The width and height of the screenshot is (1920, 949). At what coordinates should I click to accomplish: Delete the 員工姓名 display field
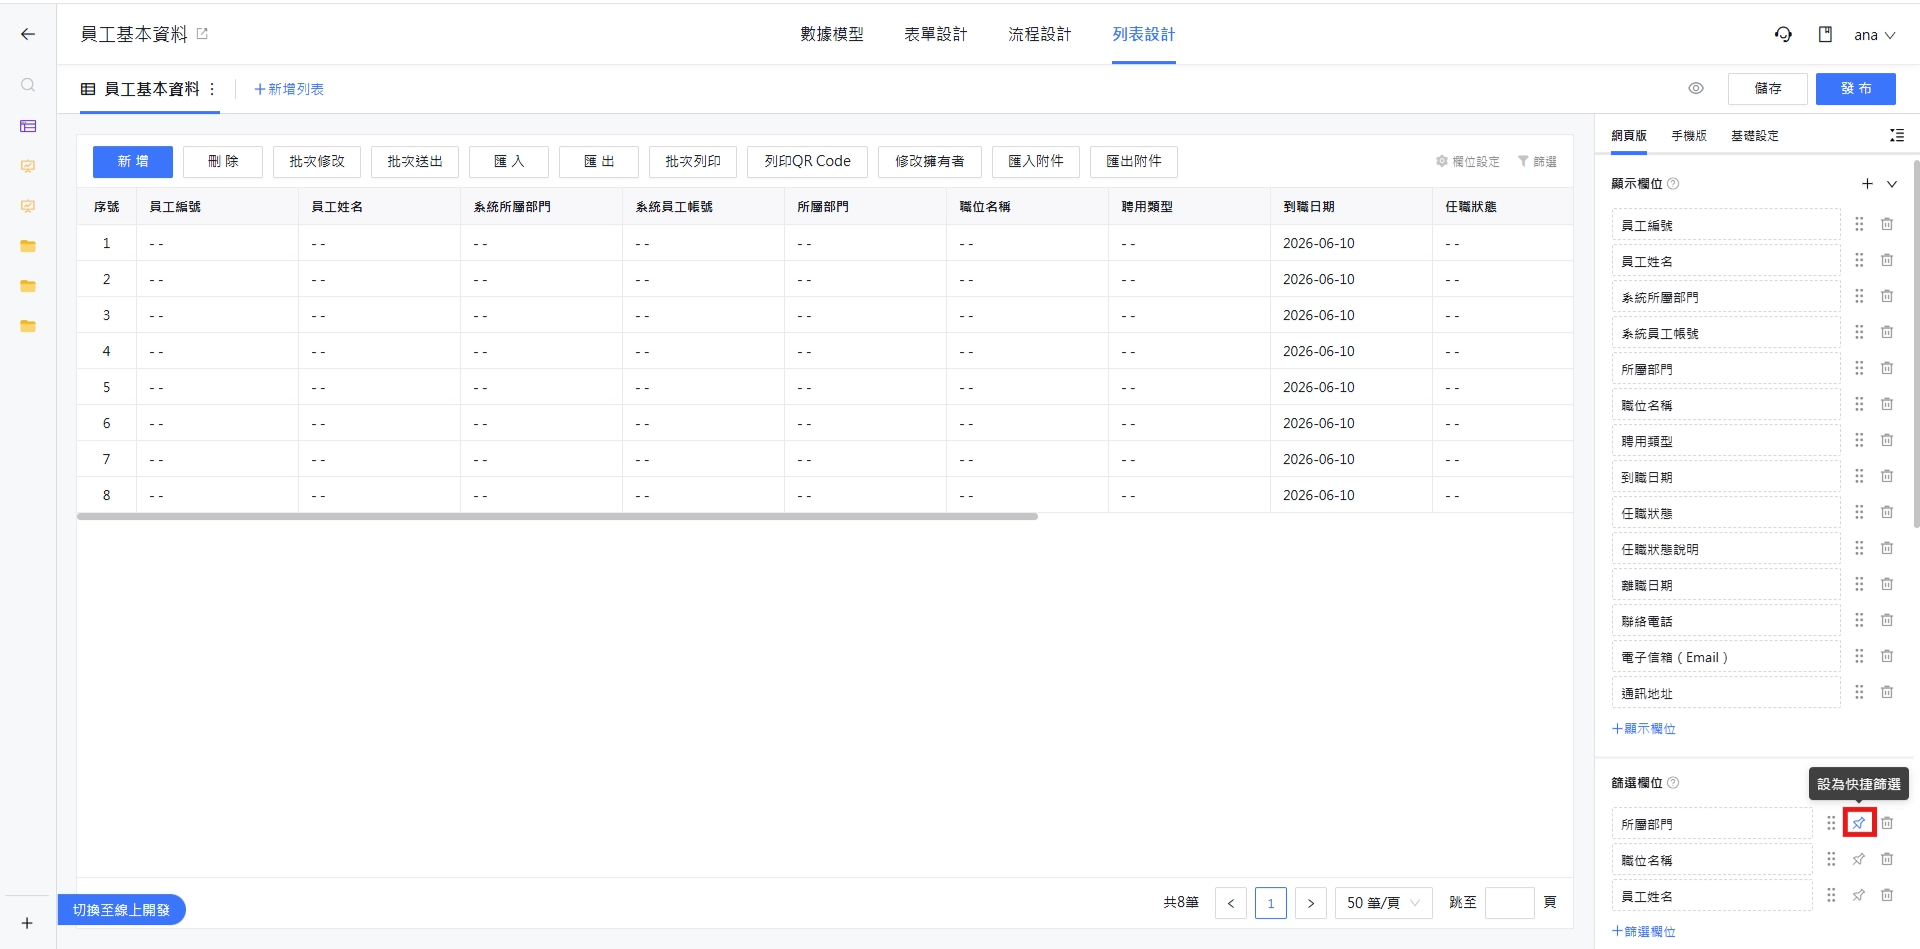pos(1887,260)
